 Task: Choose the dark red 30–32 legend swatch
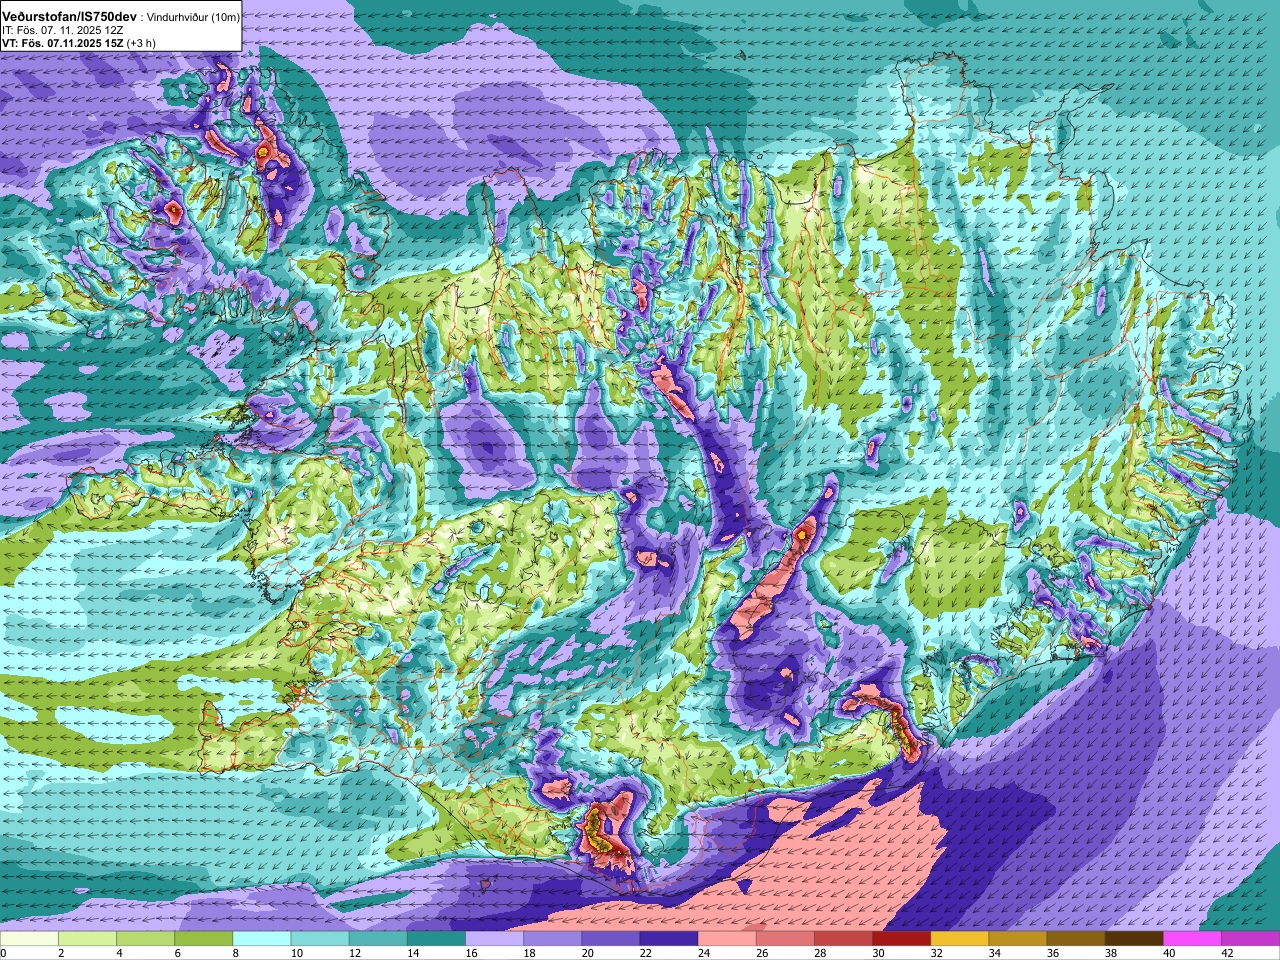click(x=901, y=939)
